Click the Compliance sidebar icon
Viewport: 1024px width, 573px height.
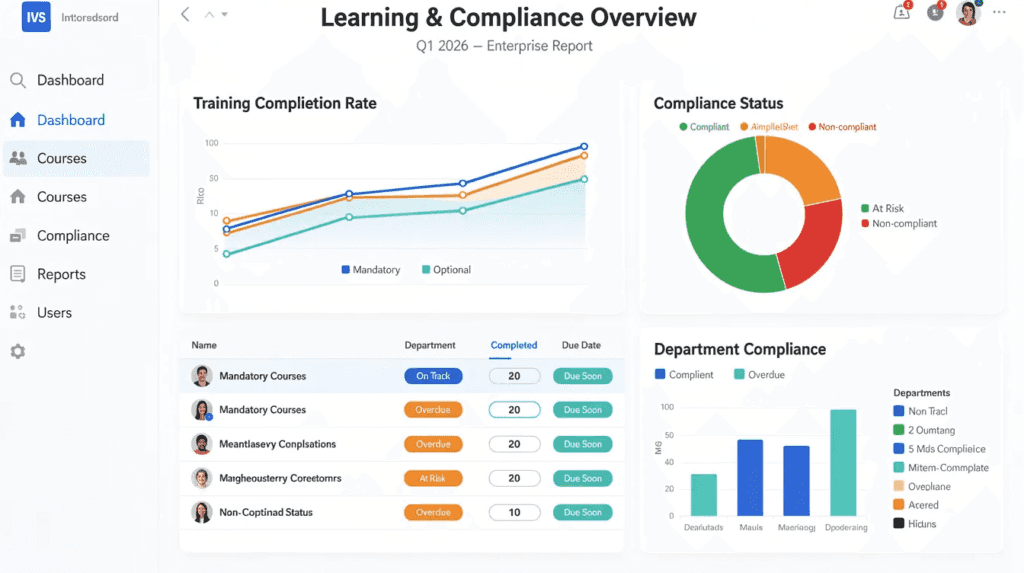(x=17, y=236)
